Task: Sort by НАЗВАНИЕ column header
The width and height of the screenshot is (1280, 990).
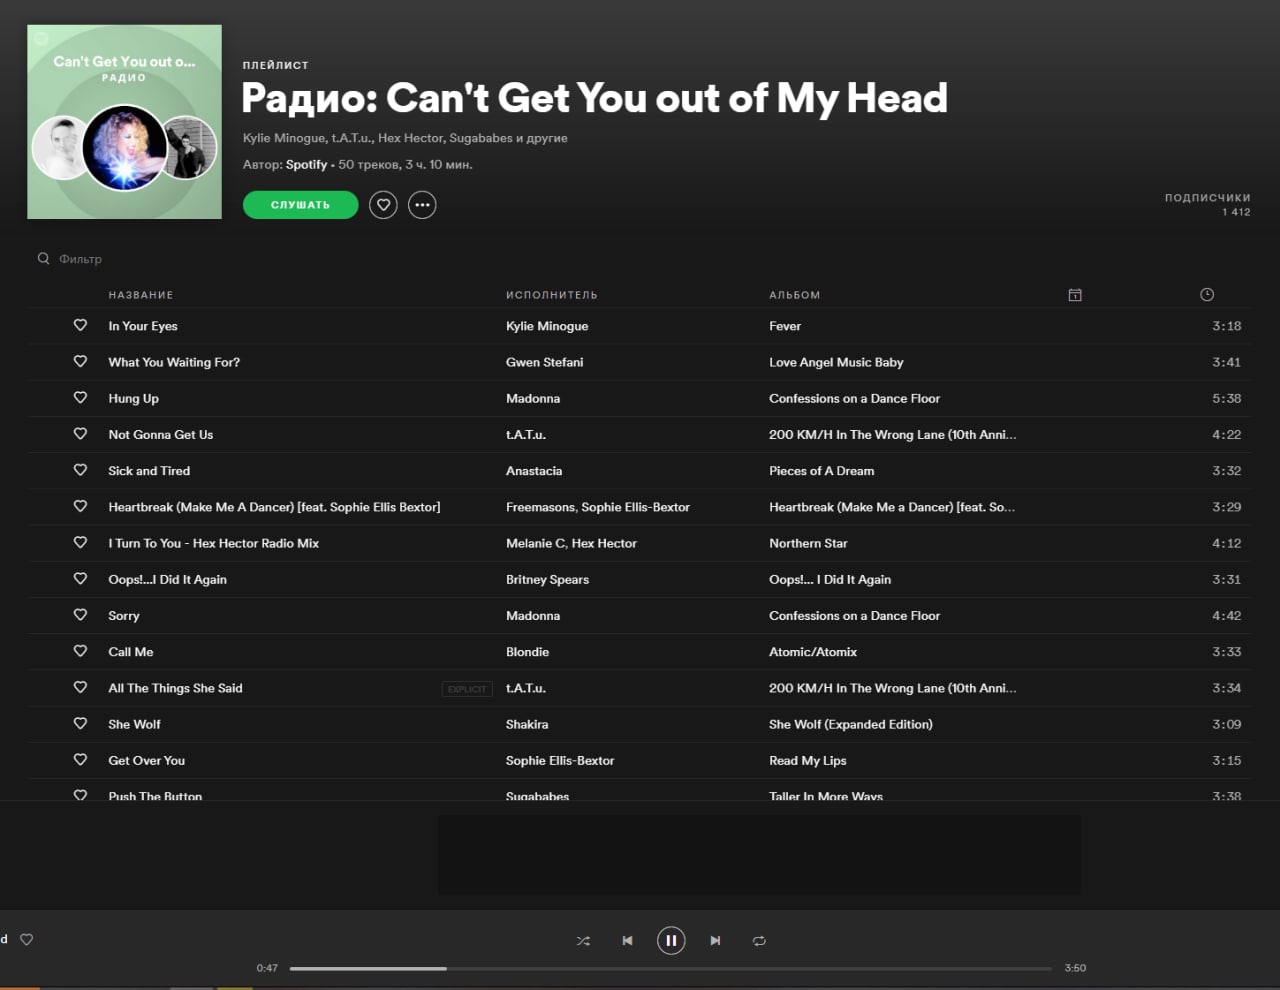Action: tap(141, 295)
